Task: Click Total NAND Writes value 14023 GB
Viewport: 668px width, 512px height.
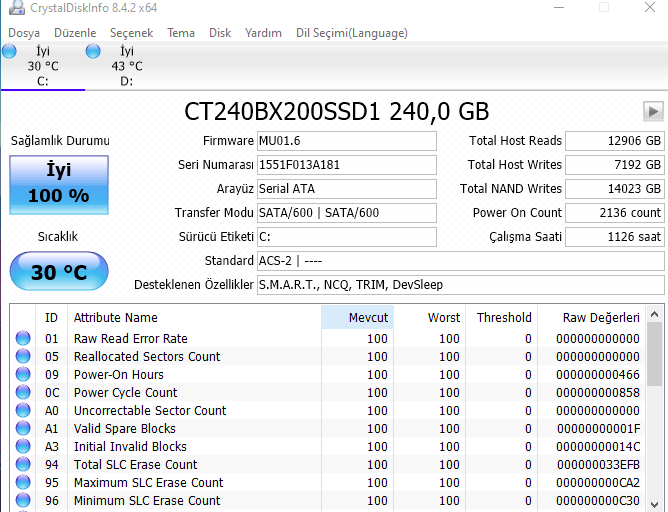Action: point(615,189)
